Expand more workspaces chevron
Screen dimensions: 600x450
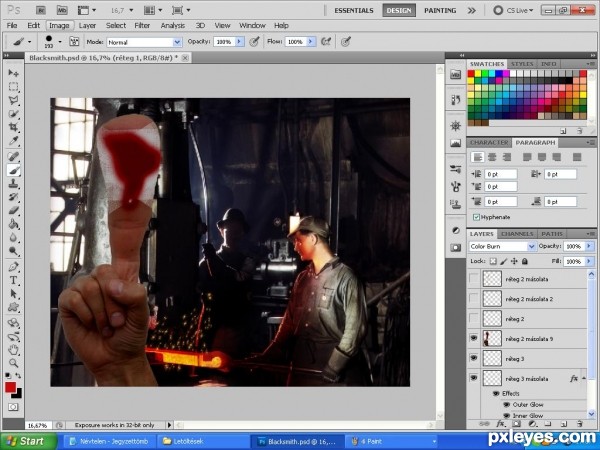coord(471,10)
